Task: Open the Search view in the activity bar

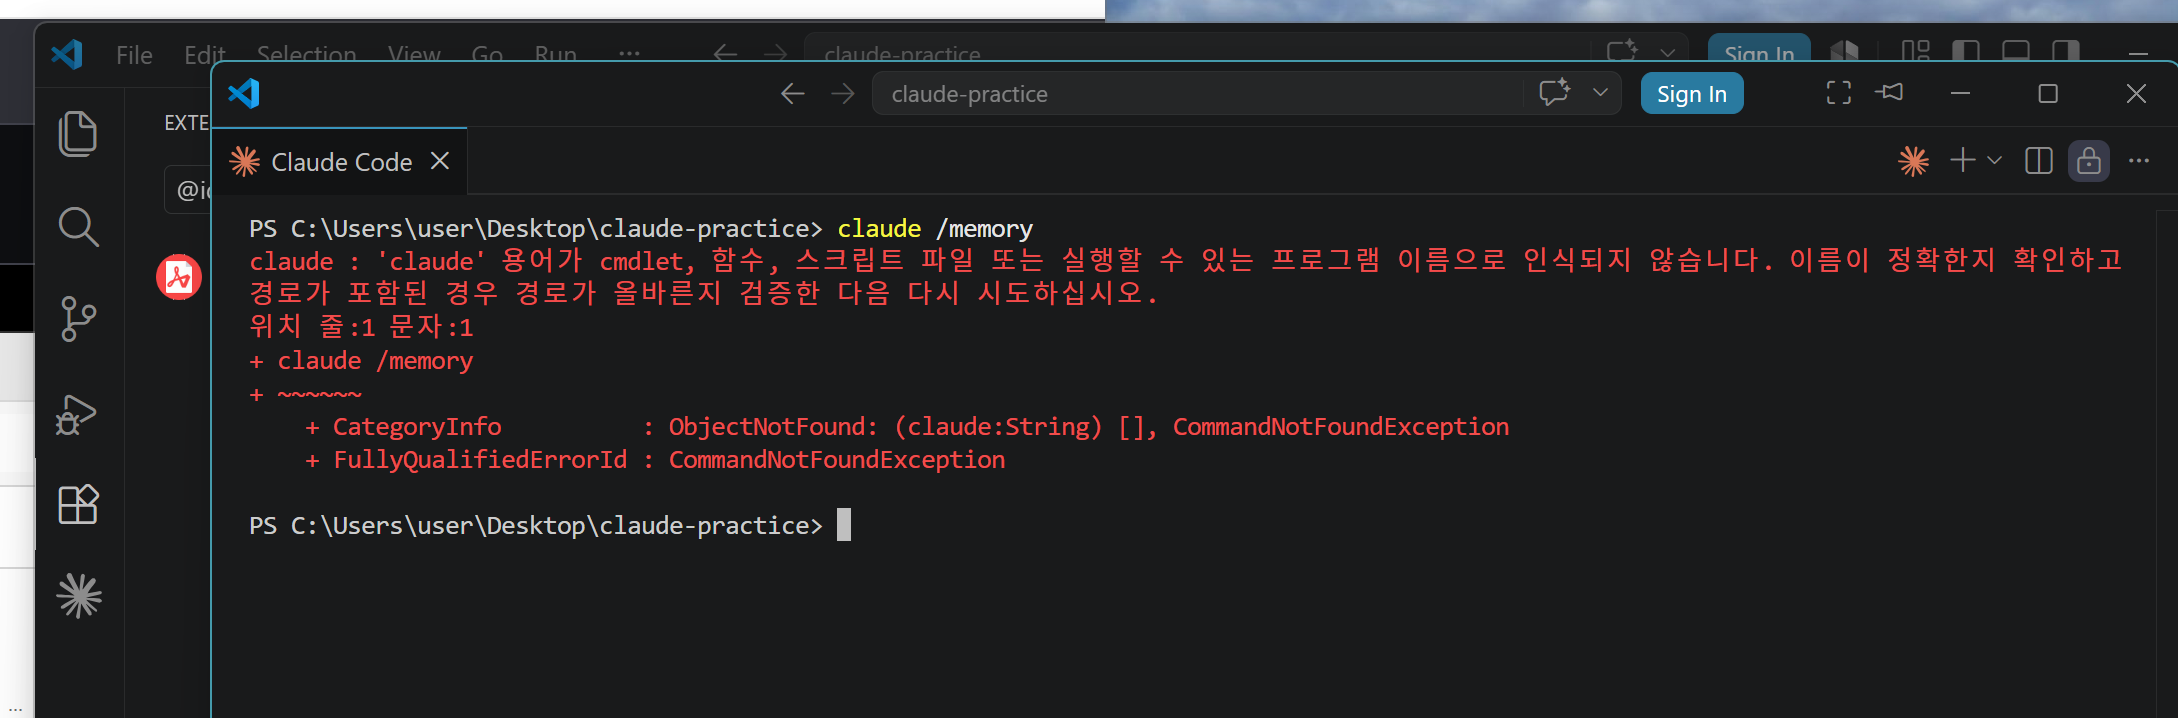Action: [78, 227]
